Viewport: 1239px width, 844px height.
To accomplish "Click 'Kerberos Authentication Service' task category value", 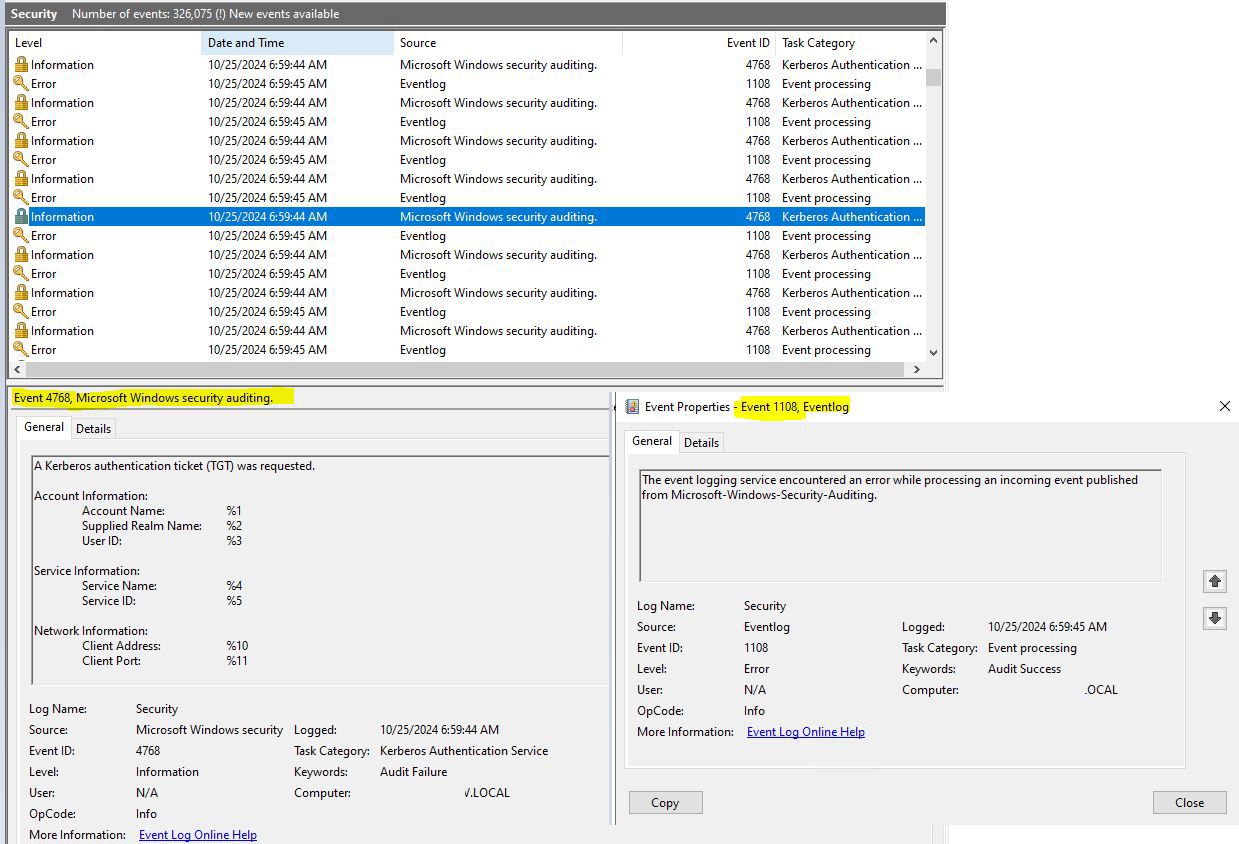I will (x=464, y=751).
